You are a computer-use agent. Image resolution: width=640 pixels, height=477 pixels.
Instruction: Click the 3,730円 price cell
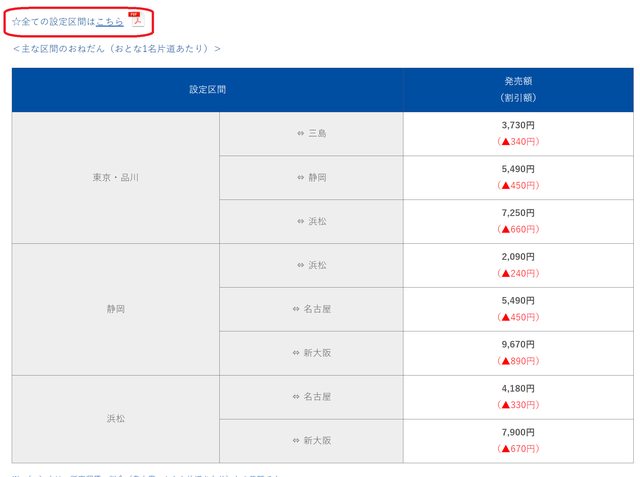[x=518, y=126]
